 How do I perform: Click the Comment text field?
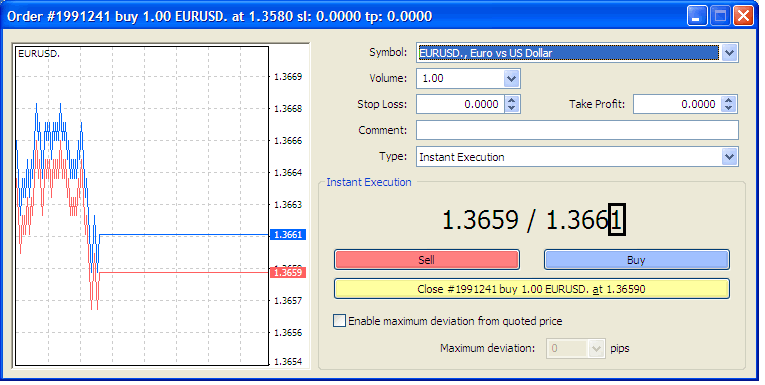click(x=577, y=130)
